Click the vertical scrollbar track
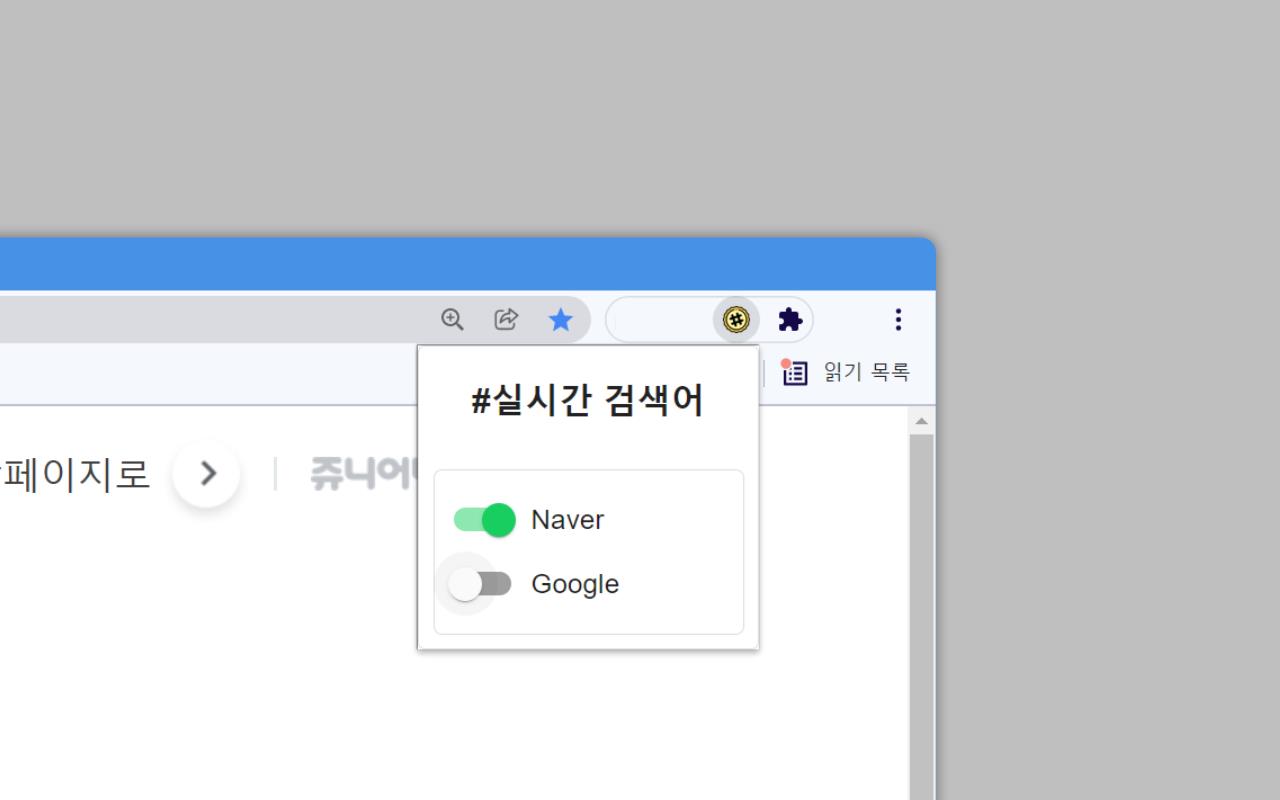 [921, 620]
